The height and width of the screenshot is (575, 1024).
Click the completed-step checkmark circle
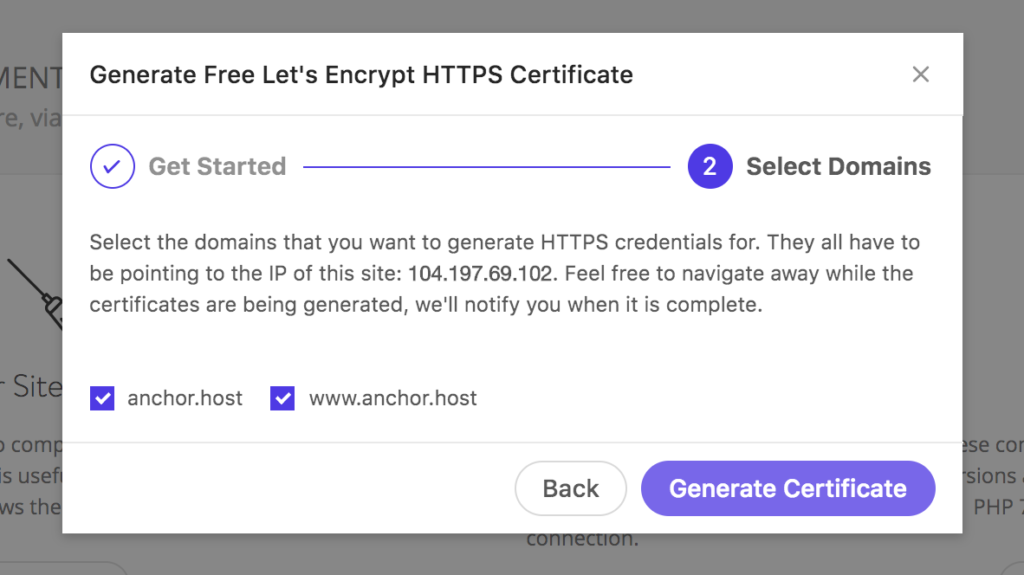(112, 166)
